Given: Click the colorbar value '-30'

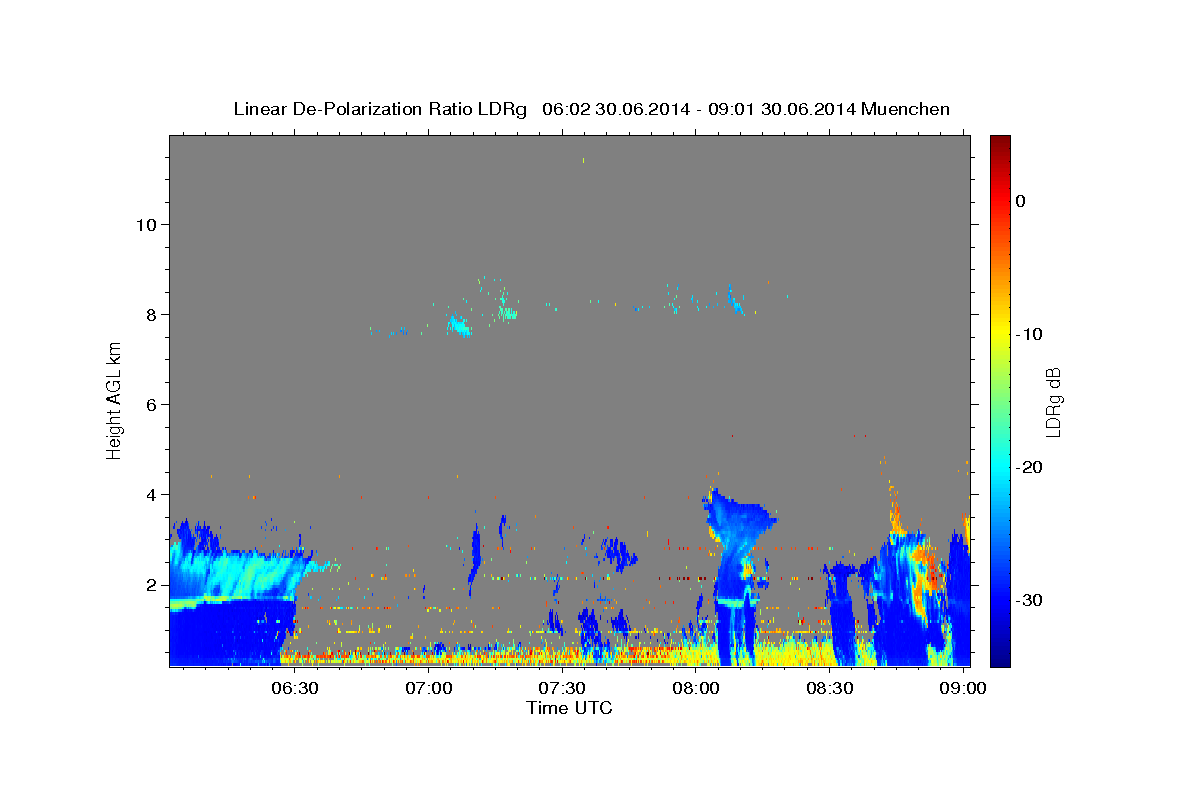Looking at the screenshot, I should click(1030, 600).
